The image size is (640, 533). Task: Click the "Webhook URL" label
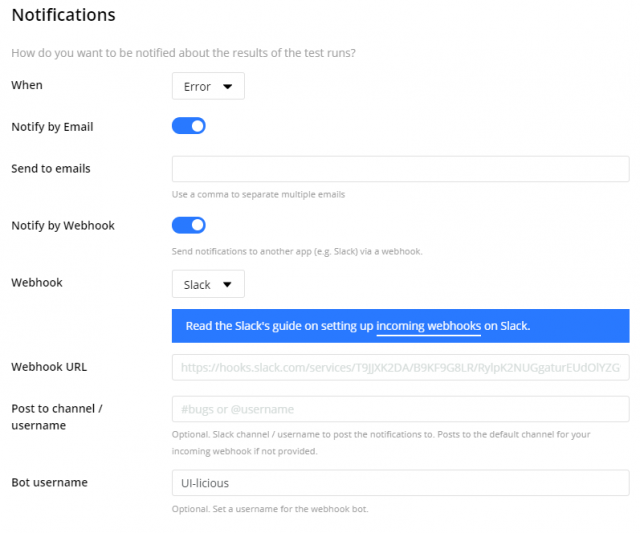[x=49, y=366]
